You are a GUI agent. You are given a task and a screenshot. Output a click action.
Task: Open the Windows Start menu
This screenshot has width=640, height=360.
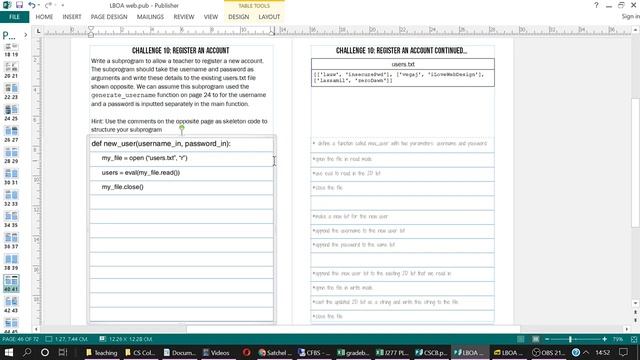coord(9,352)
